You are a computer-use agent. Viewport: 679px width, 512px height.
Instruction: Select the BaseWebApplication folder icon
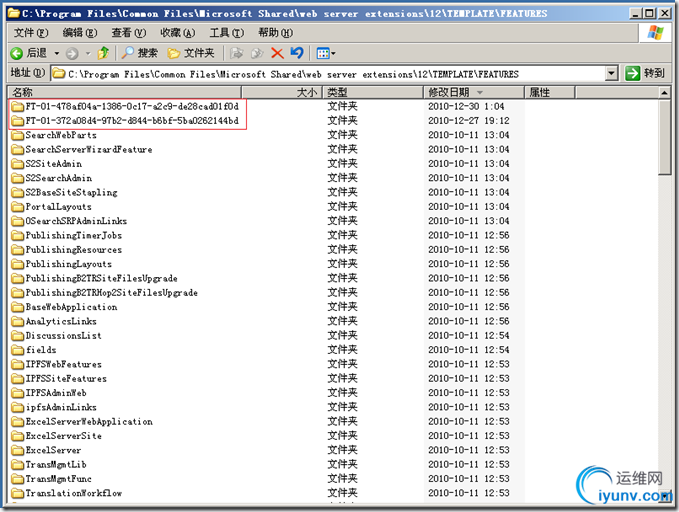tap(18, 307)
